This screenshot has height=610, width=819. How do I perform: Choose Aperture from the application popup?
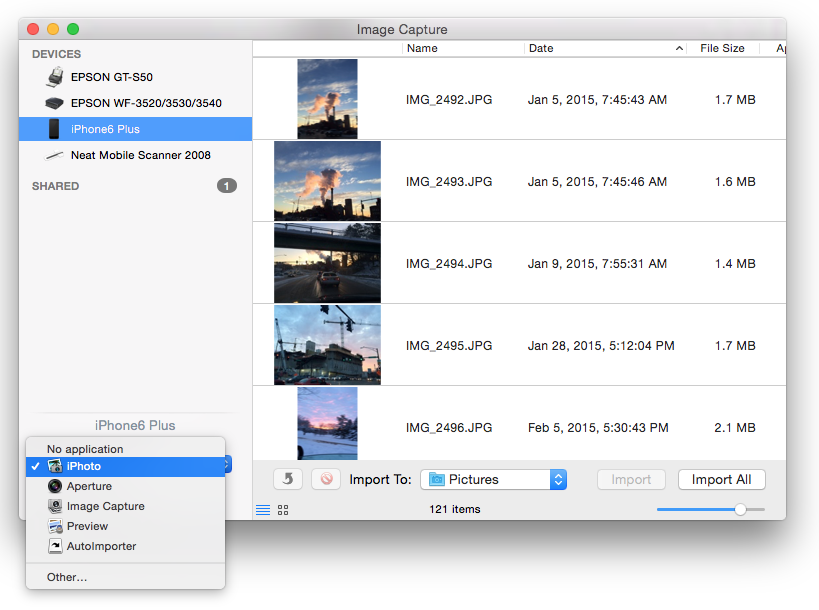(x=89, y=486)
